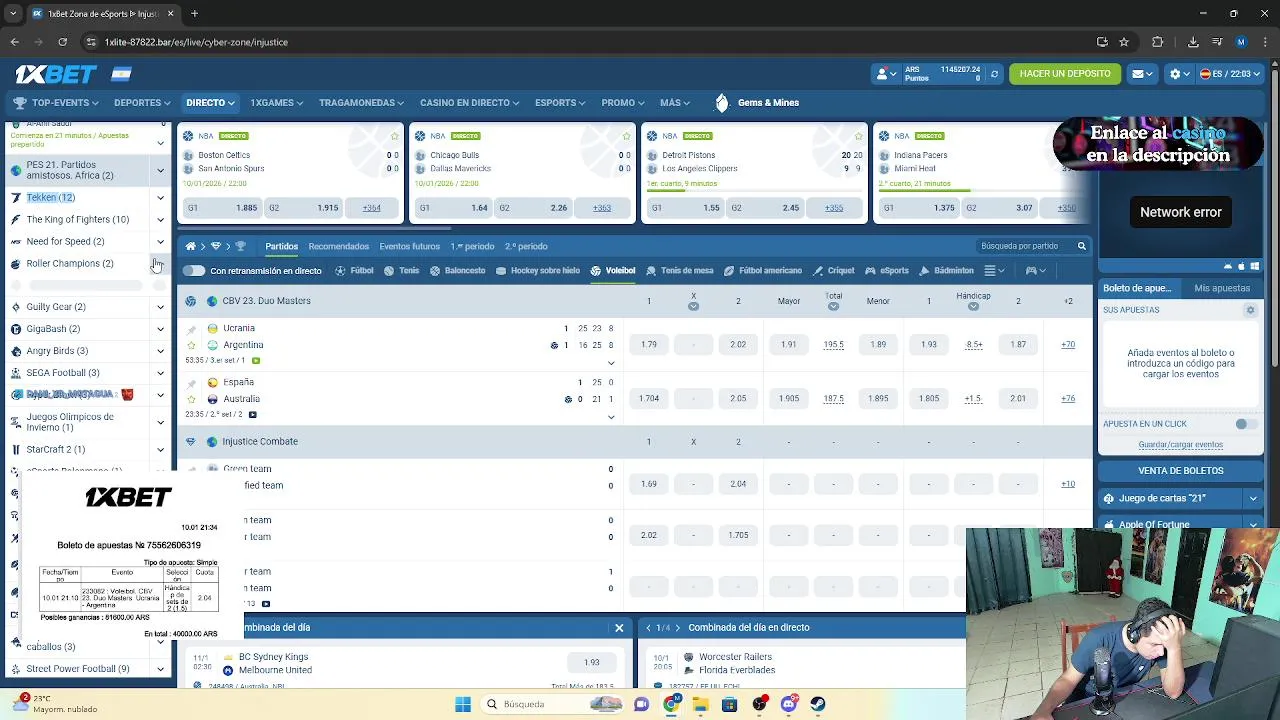Open bet slip settings gear
The height and width of the screenshot is (720, 1280).
pos(1250,310)
